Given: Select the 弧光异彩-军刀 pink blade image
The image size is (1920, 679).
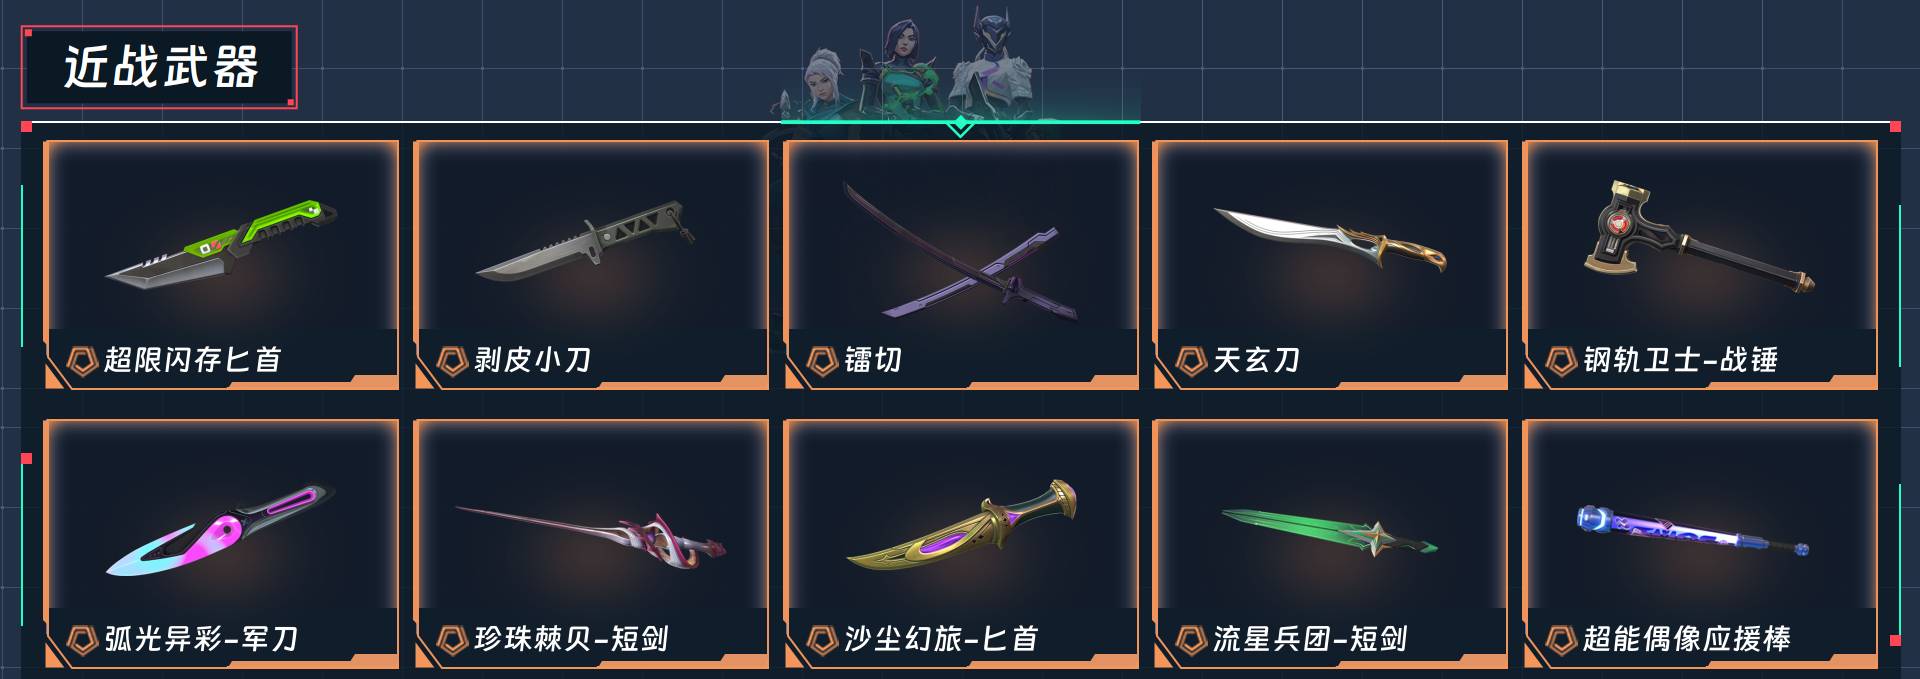Looking at the screenshot, I should pyautogui.click(x=220, y=530).
